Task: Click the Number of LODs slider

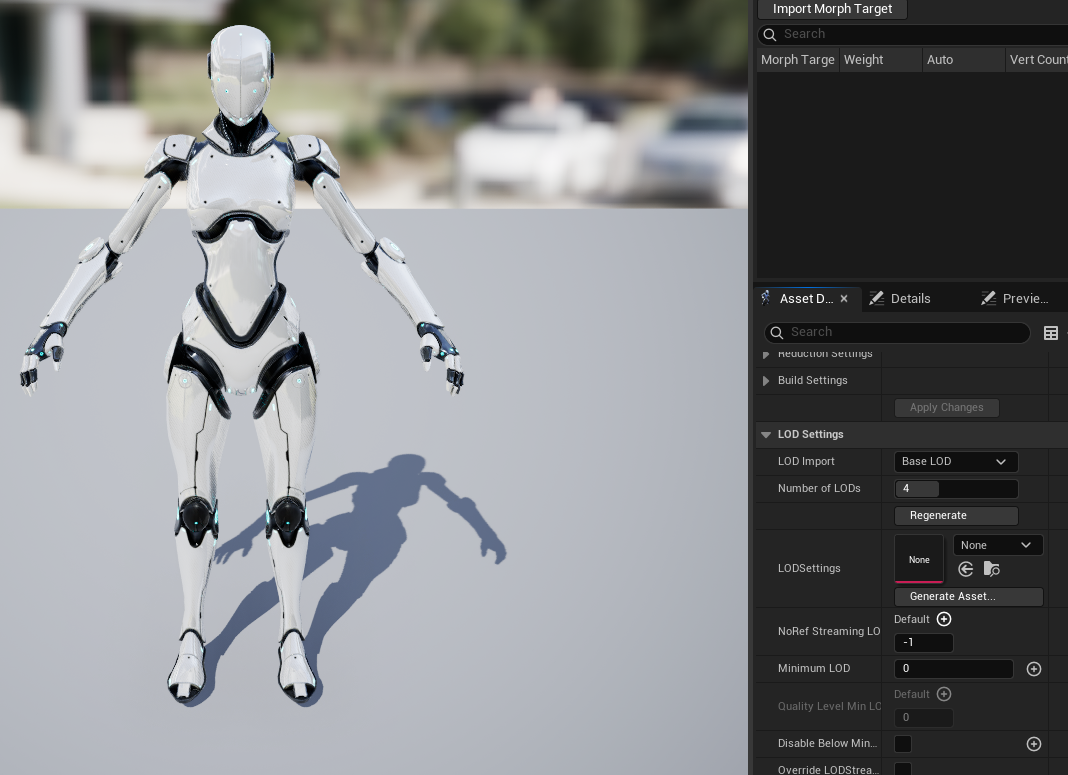Action: (x=956, y=488)
